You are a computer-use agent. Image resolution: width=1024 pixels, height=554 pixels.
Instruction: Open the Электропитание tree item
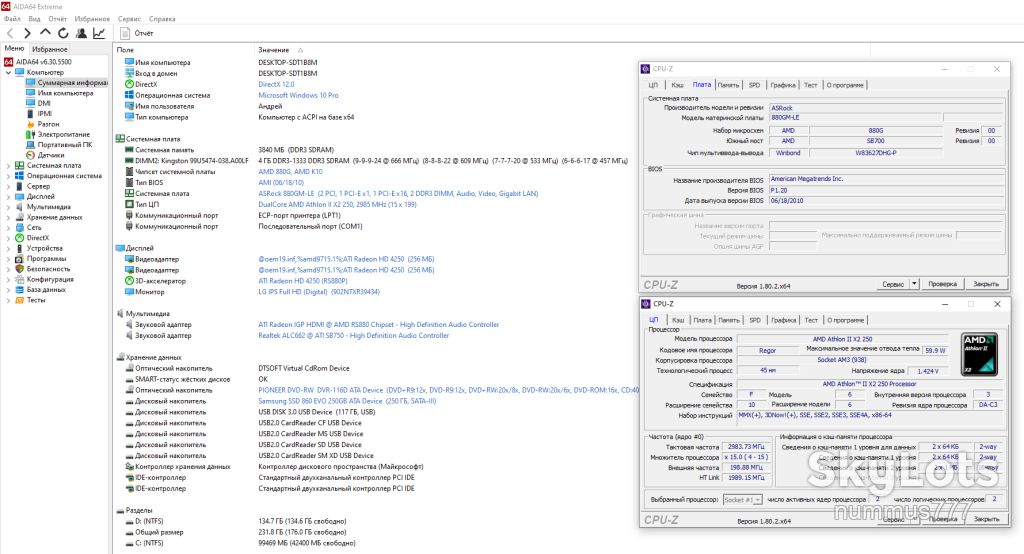coord(63,135)
